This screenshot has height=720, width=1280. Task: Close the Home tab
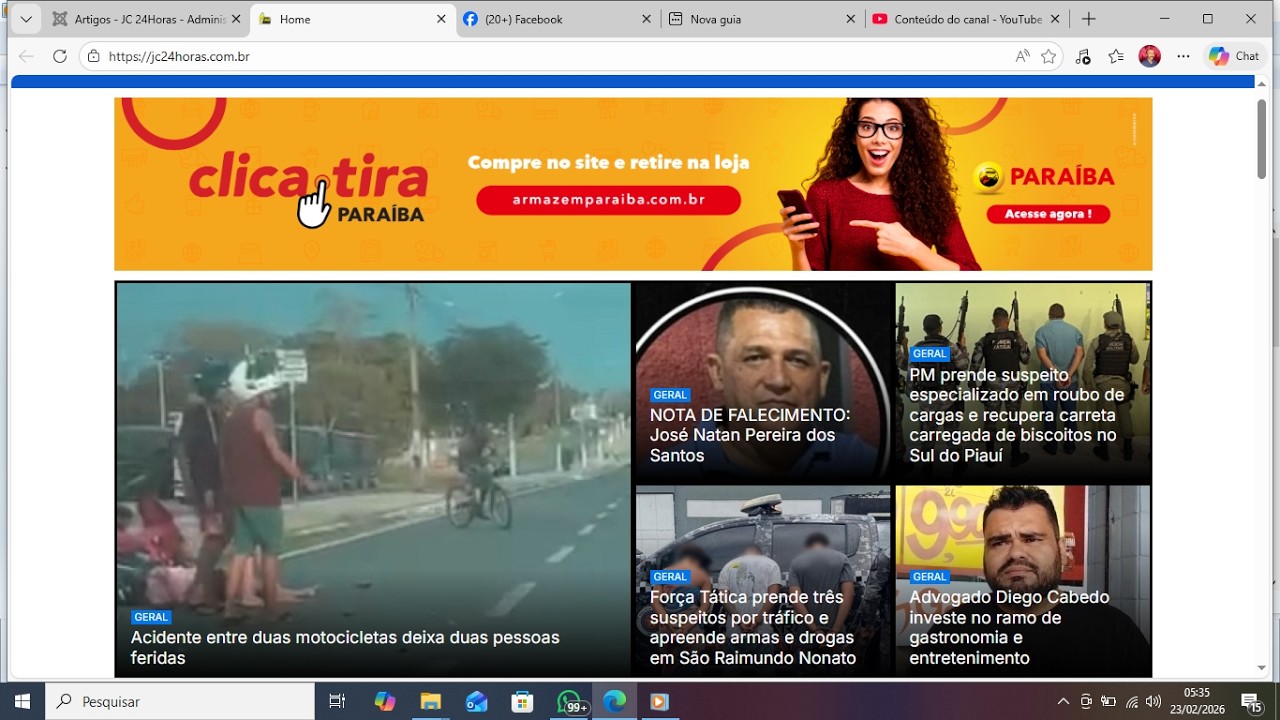(441, 19)
